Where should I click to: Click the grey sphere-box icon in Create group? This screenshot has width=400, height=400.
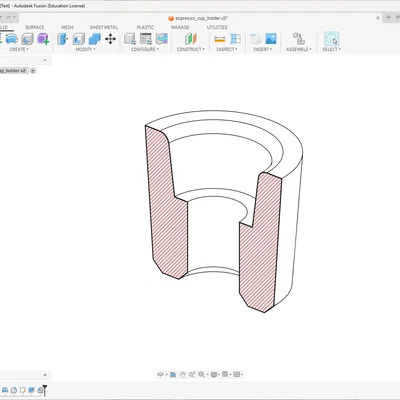click(27, 39)
